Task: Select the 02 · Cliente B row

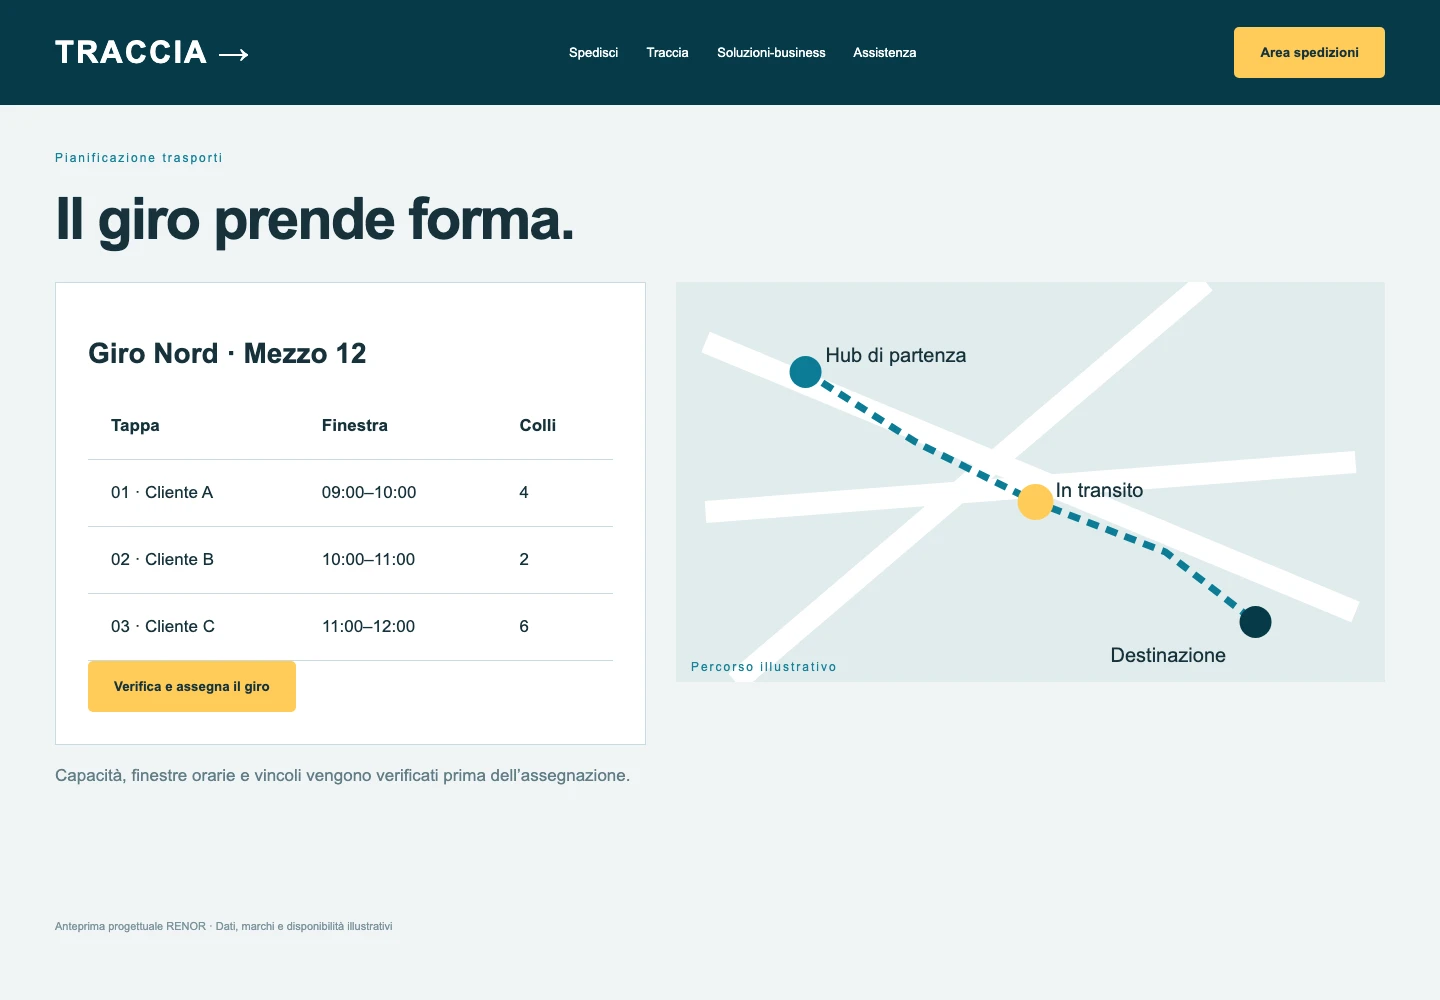Action: [x=350, y=560]
